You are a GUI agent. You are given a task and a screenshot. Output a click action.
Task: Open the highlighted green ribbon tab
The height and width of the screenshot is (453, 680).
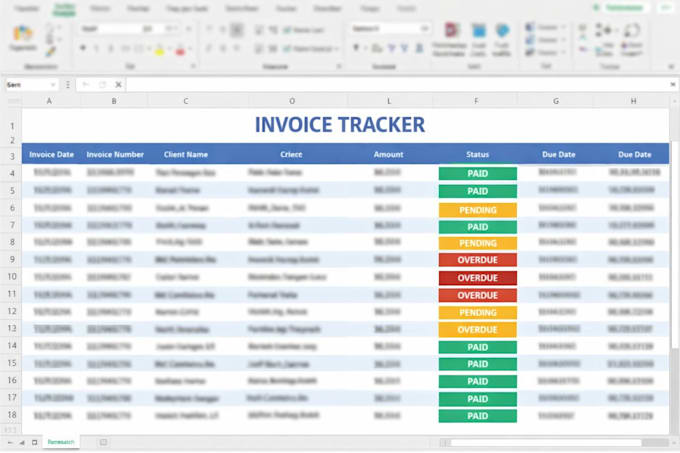tap(64, 9)
